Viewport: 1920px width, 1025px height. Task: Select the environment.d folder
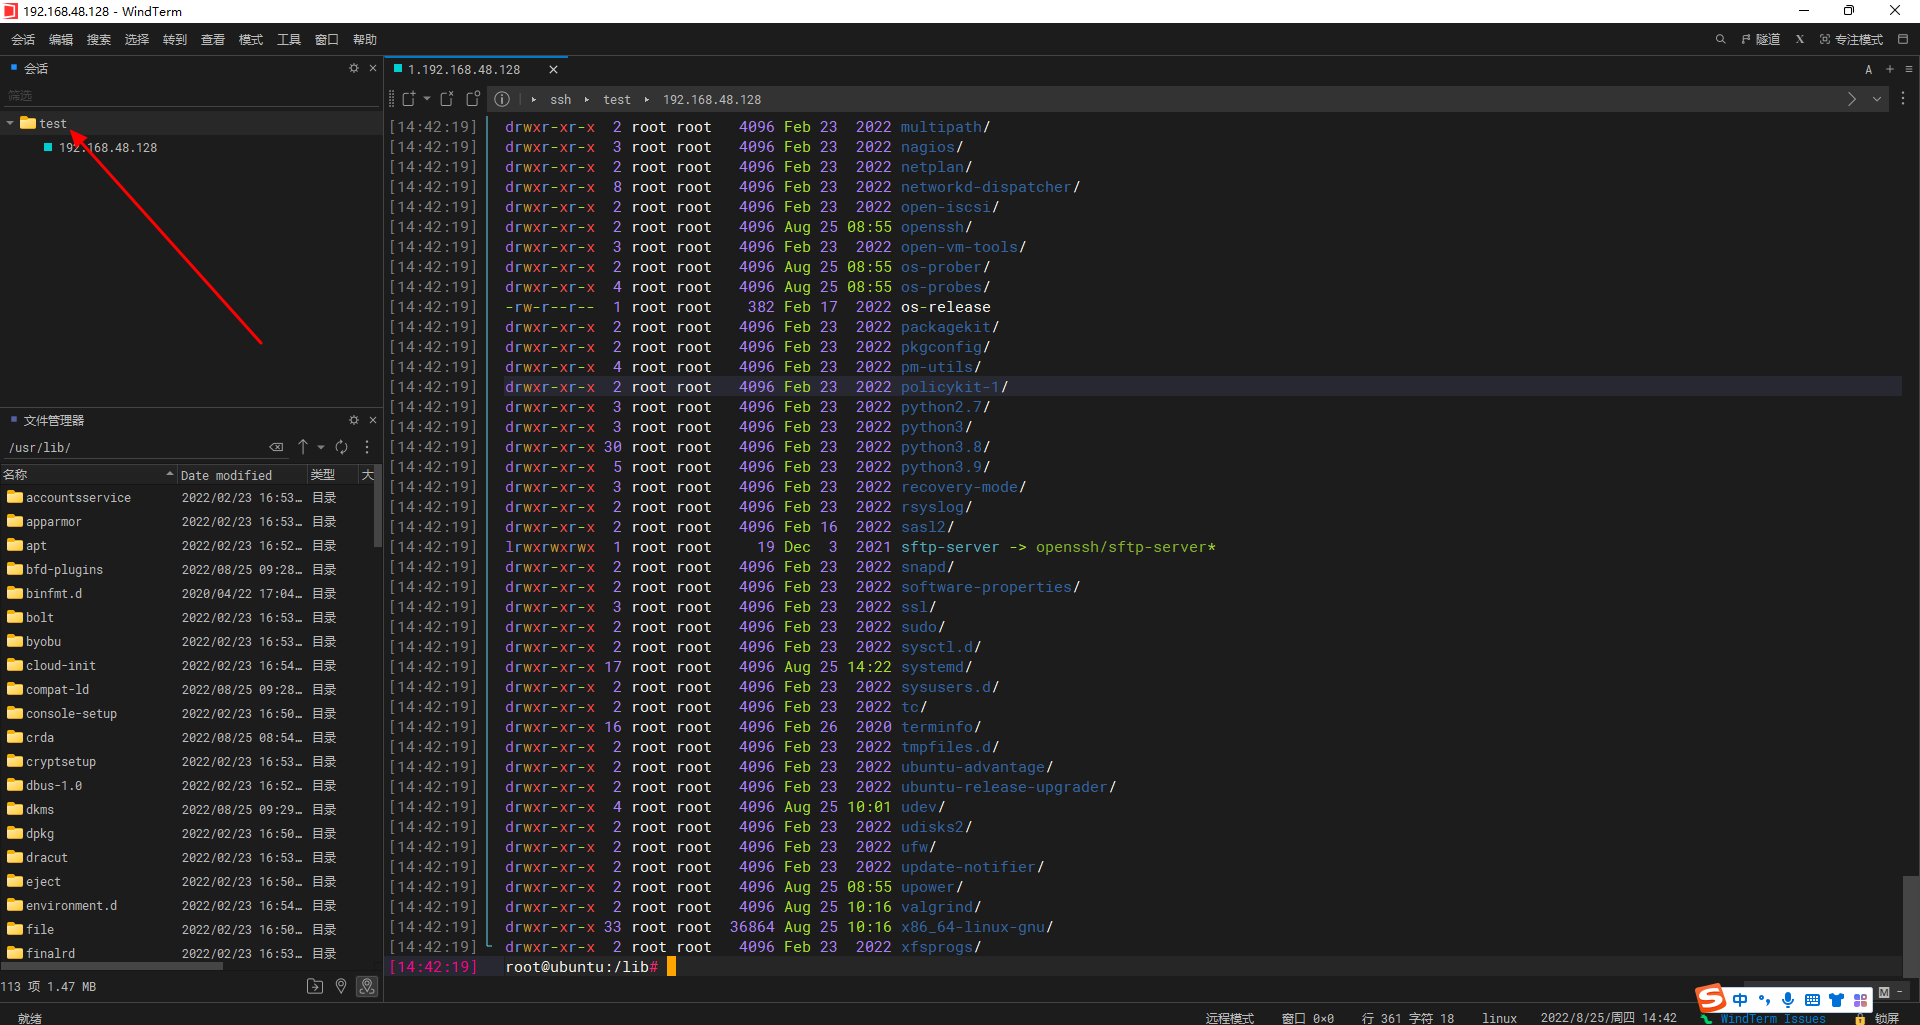tap(71, 905)
